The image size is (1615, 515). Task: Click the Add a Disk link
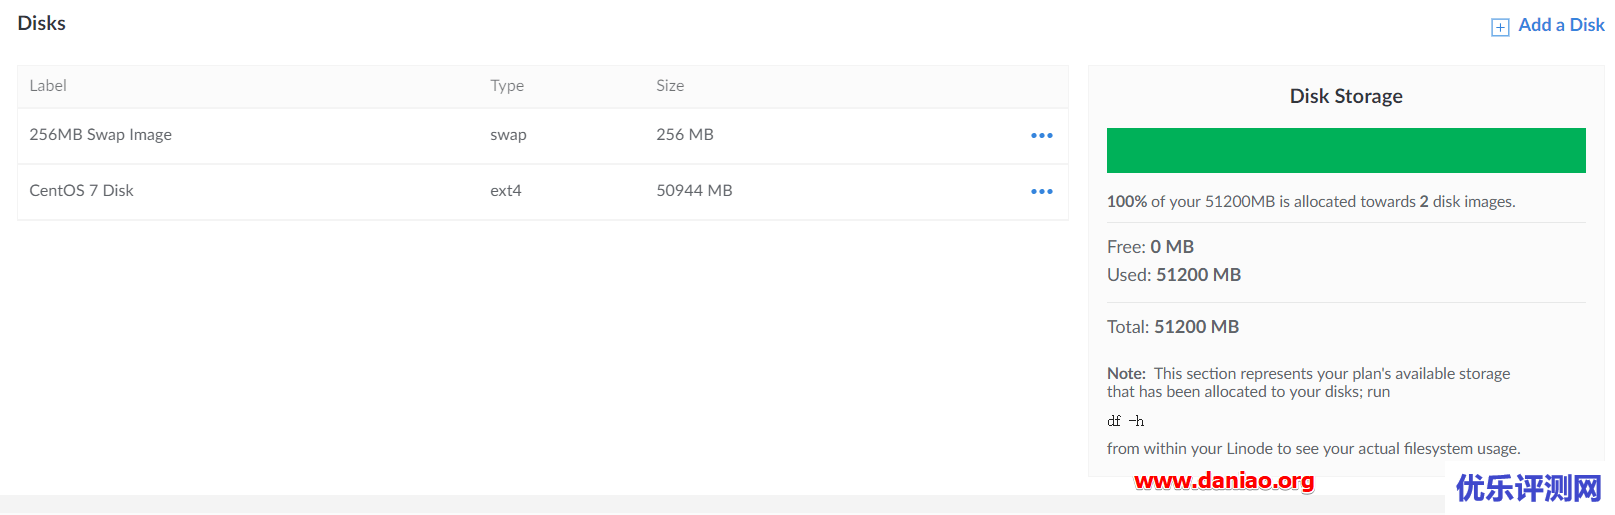[1561, 25]
